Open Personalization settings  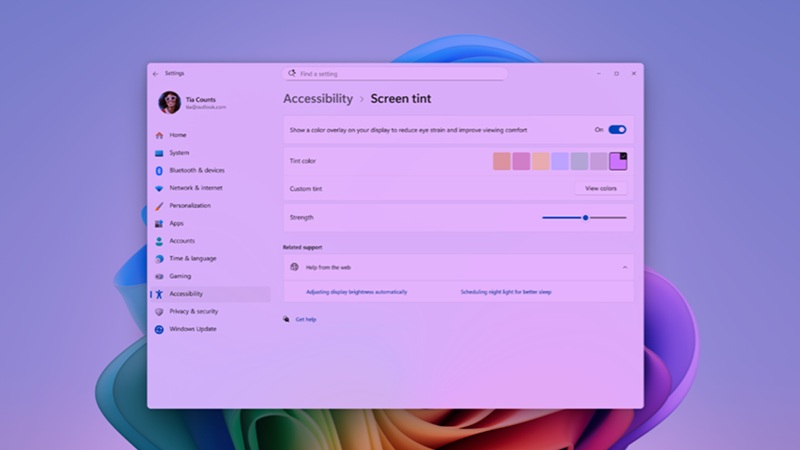(190, 206)
